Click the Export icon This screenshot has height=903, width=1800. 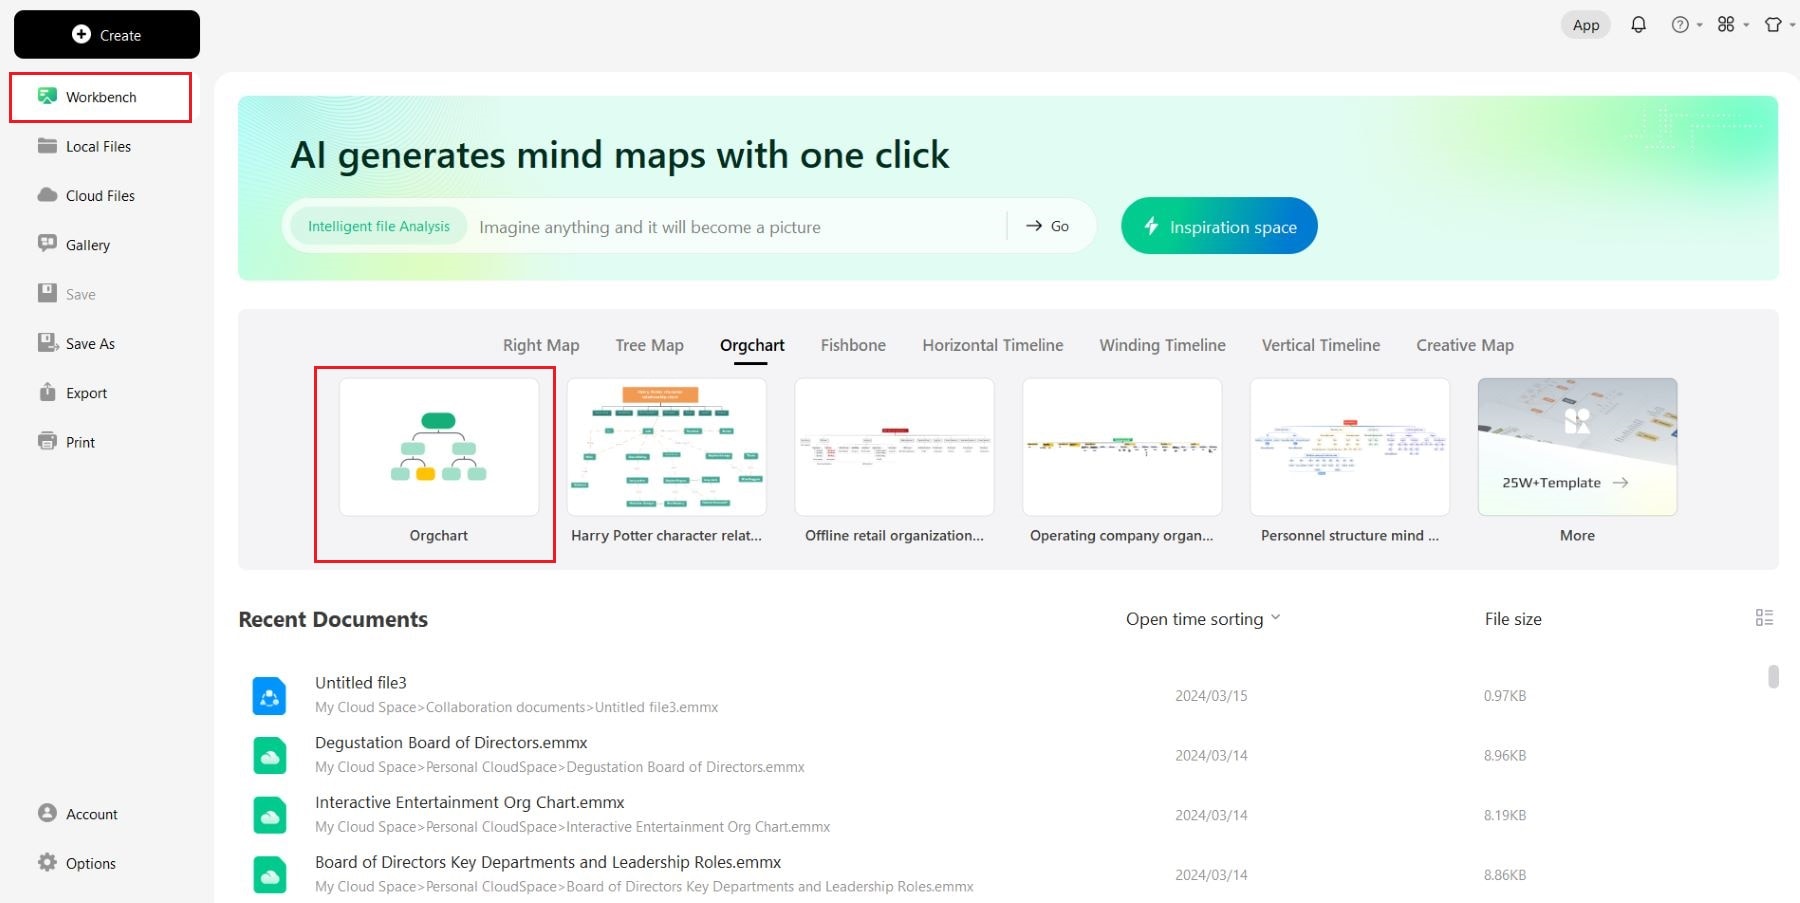coord(47,391)
